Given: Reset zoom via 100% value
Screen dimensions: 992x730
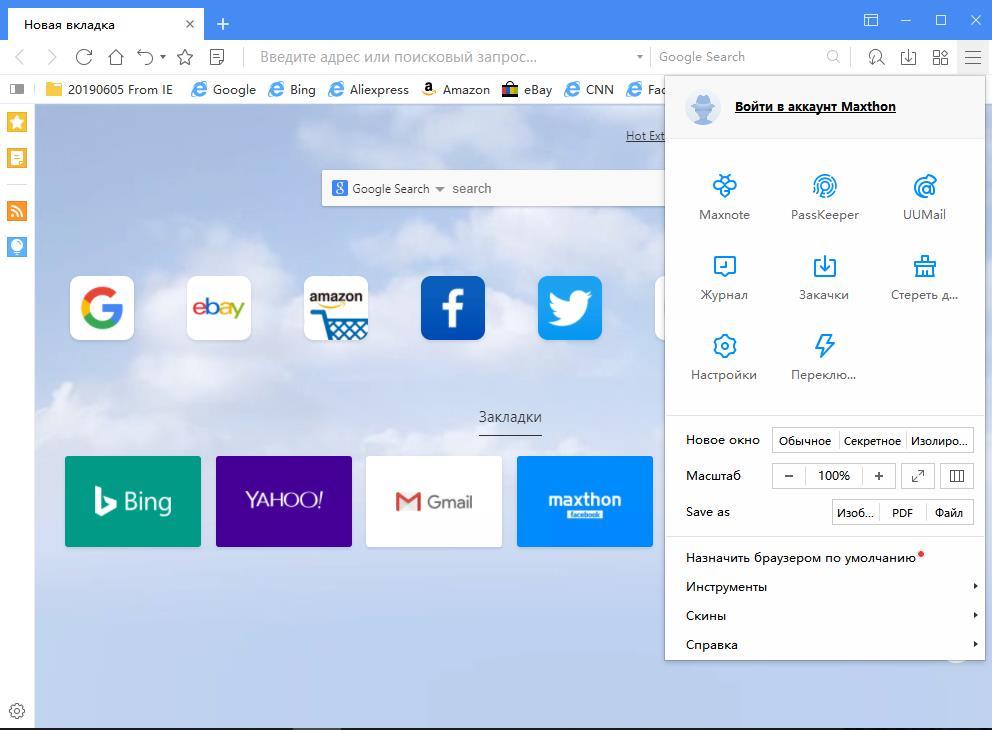Looking at the screenshot, I should pos(834,476).
